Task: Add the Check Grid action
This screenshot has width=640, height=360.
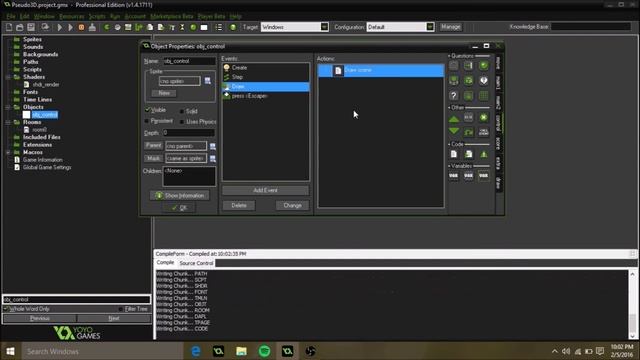Action: pos(484,96)
